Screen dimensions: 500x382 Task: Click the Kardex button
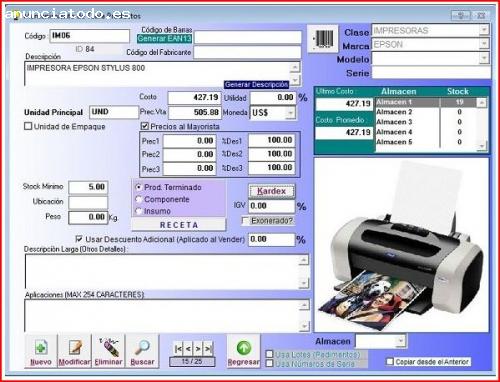pos(272,191)
